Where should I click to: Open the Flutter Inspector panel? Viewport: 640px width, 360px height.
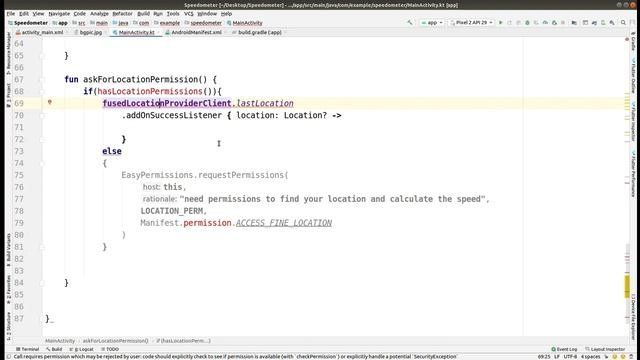click(633, 122)
